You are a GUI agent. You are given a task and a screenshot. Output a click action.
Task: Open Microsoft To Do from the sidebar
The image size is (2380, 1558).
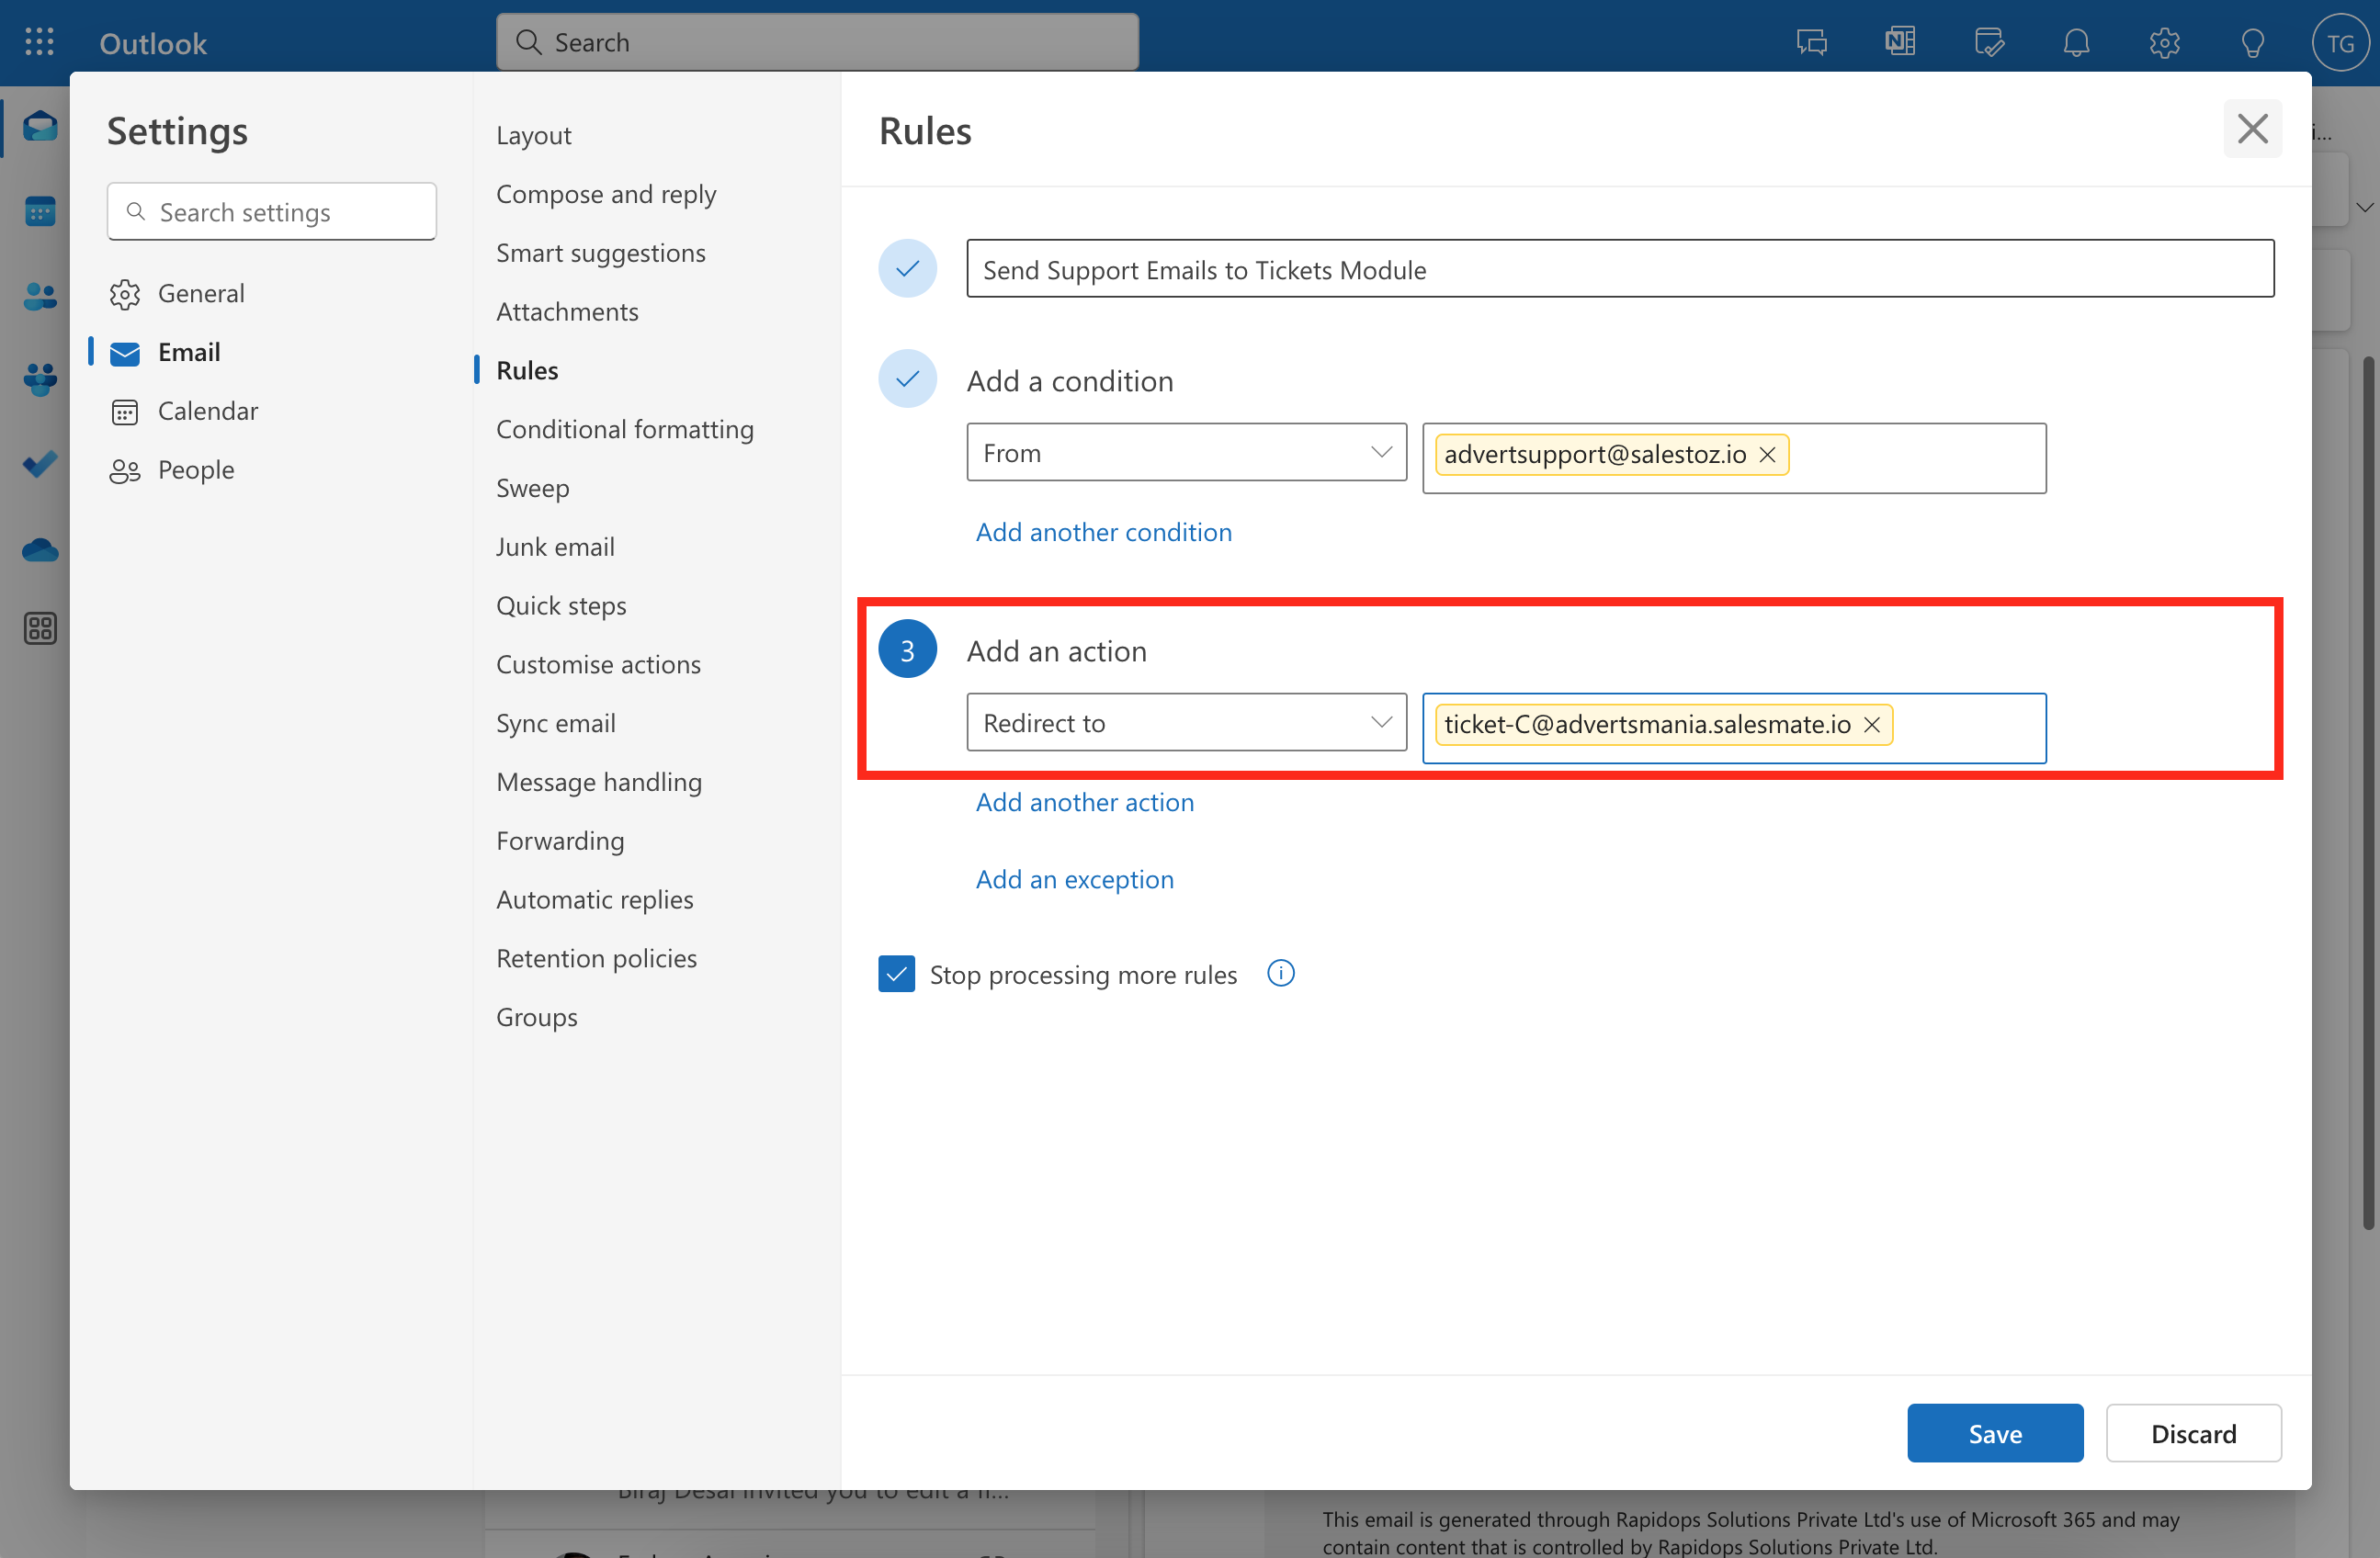(x=40, y=463)
